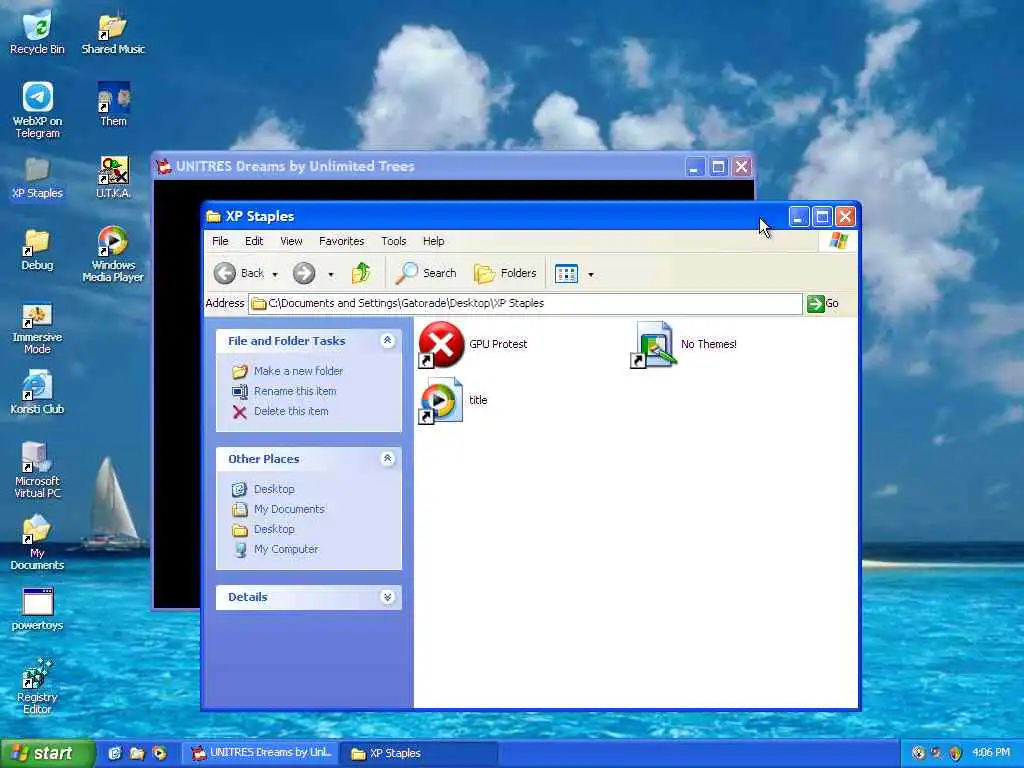The image size is (1024, 768).
Task: Click the Windows flag logo in Explorer
Action: click(839, 241)
